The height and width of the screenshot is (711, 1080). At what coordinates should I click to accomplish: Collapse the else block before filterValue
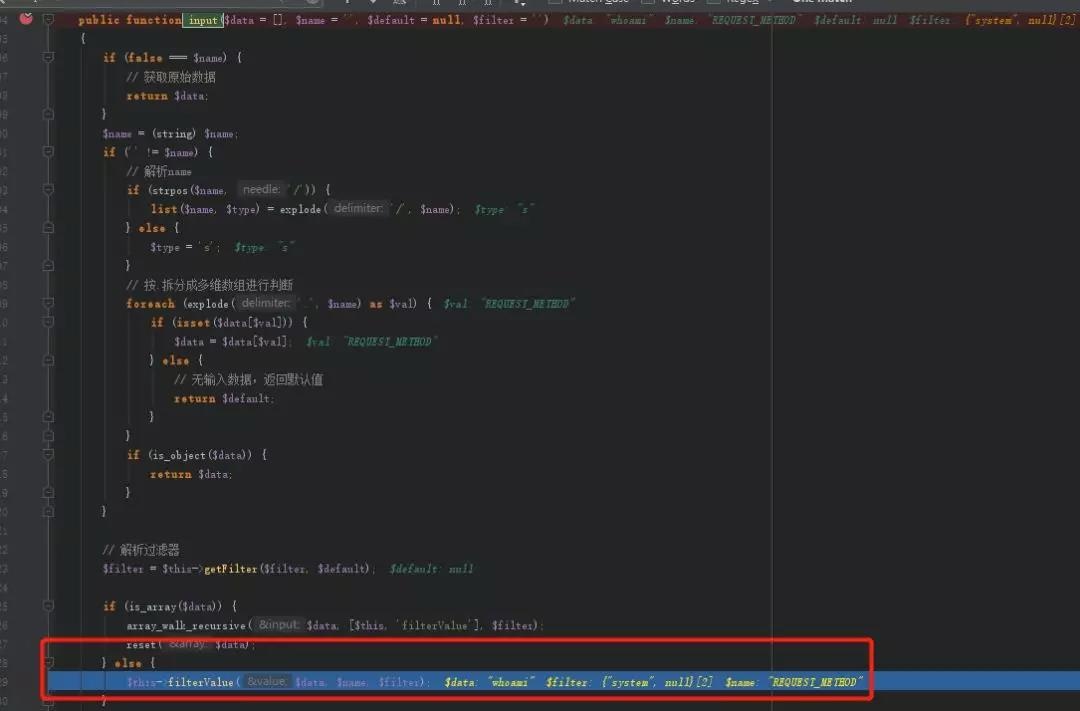48,663
